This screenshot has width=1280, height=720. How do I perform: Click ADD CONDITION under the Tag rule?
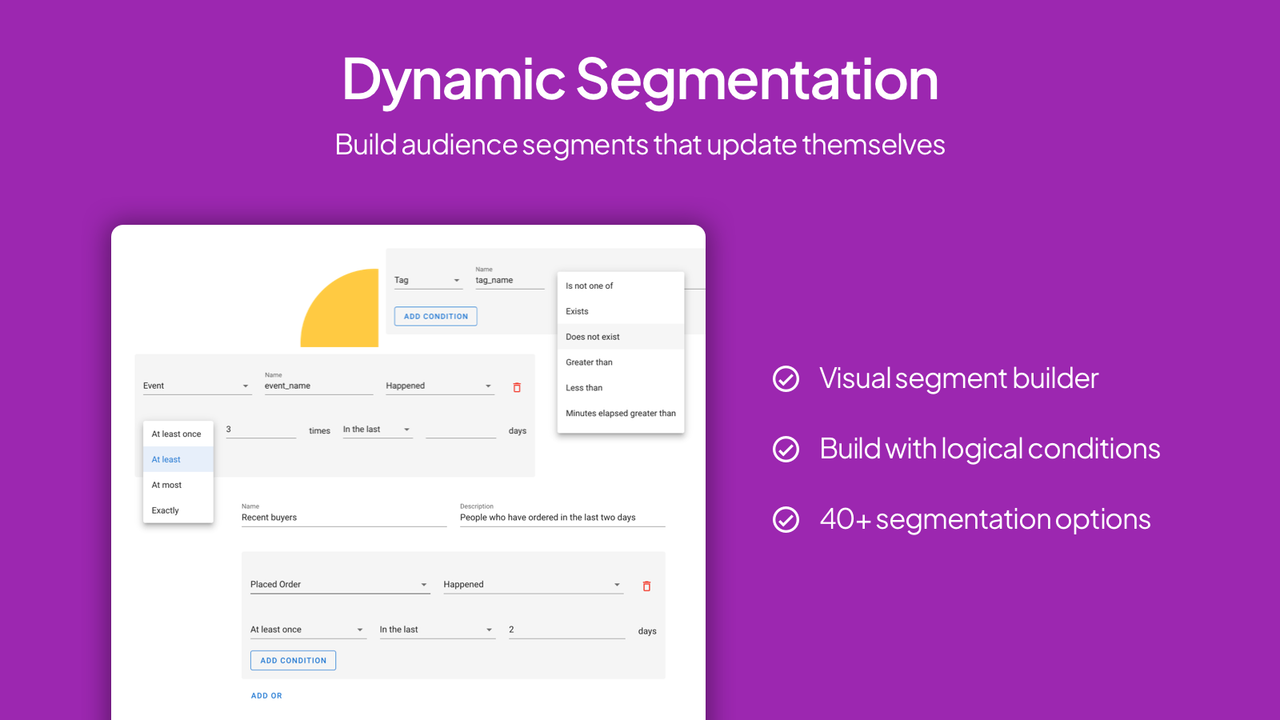pyautogui.click(x=435, y=315)
